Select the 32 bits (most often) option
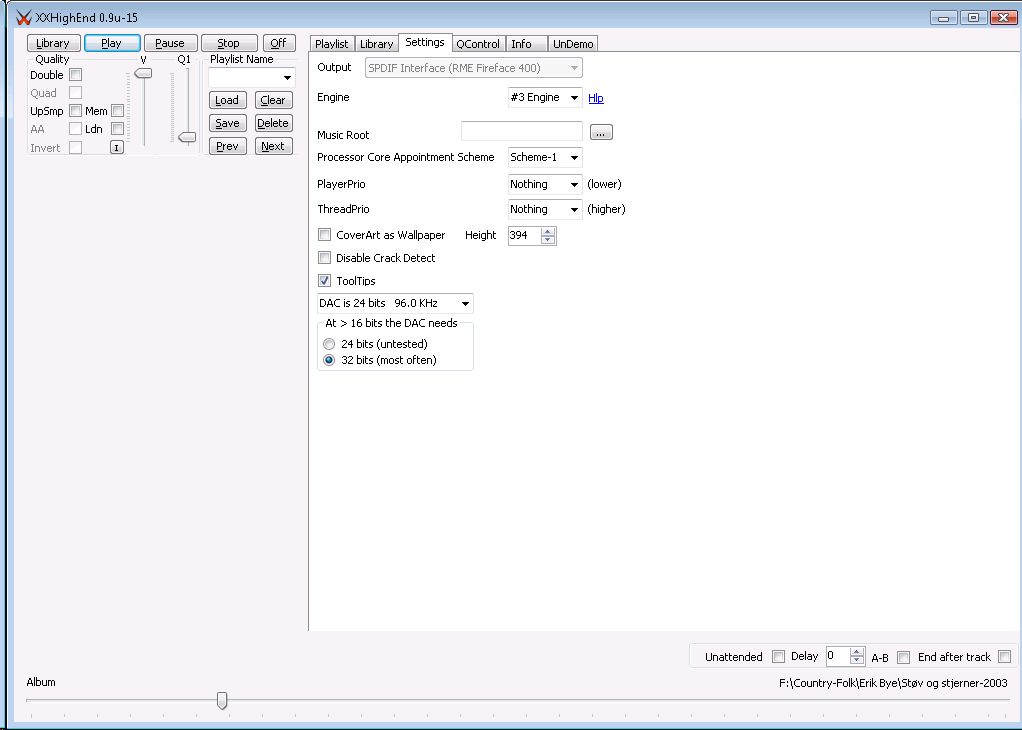1022x730 pixels. pos(329,360)
